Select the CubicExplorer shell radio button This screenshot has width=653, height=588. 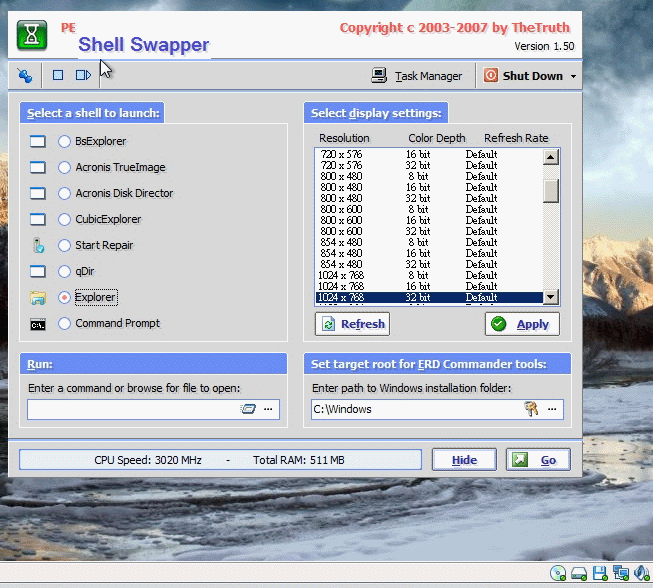pos(64,219)
